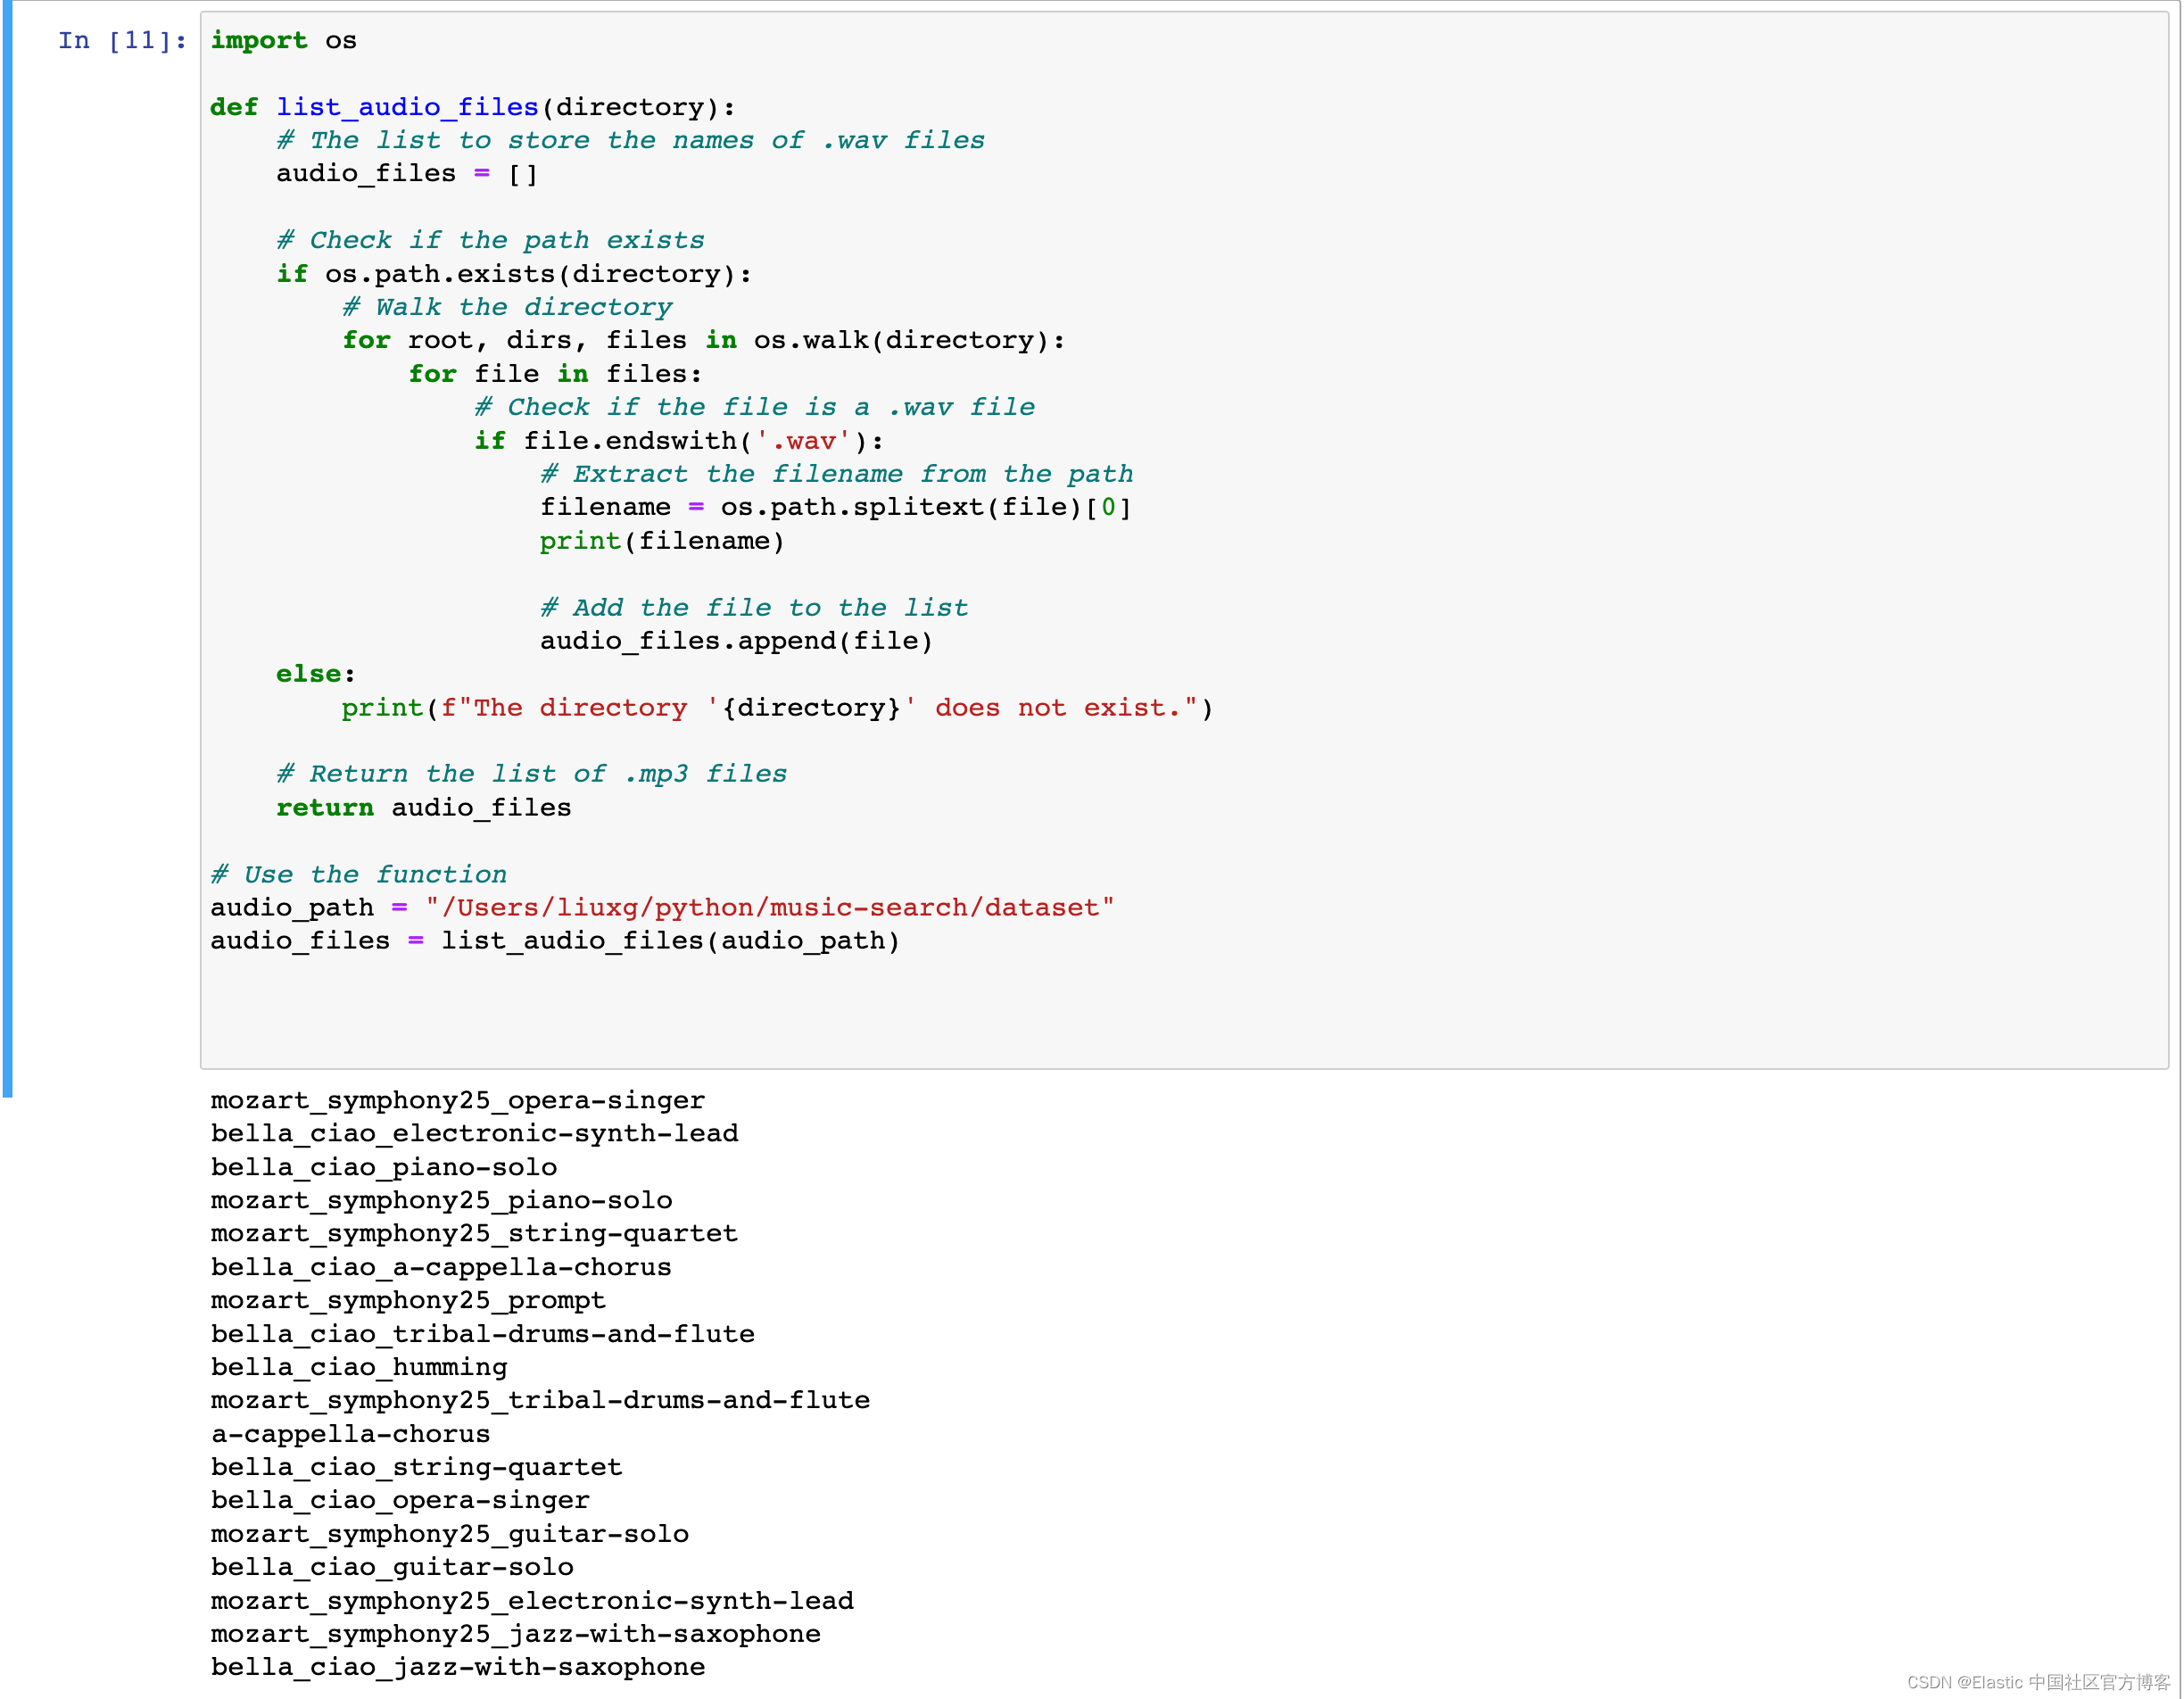The height and width of the screenshot is (1699, 2184).
Task: Click the print(filename) statement
Action: click(x=661, y=541)
